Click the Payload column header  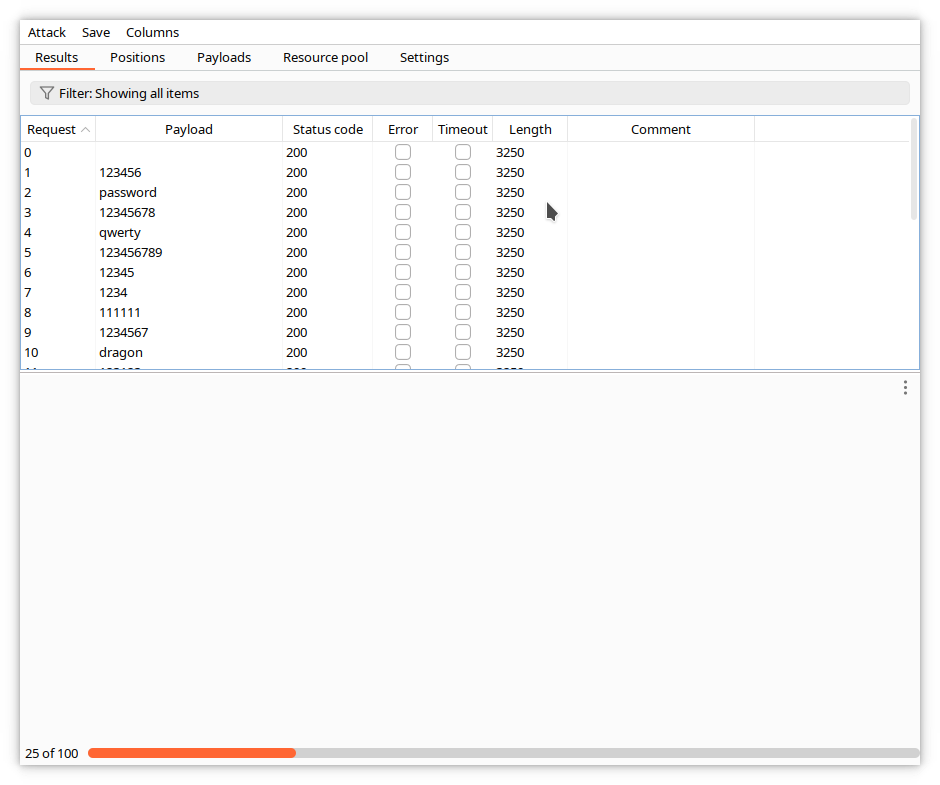(189, 129)
